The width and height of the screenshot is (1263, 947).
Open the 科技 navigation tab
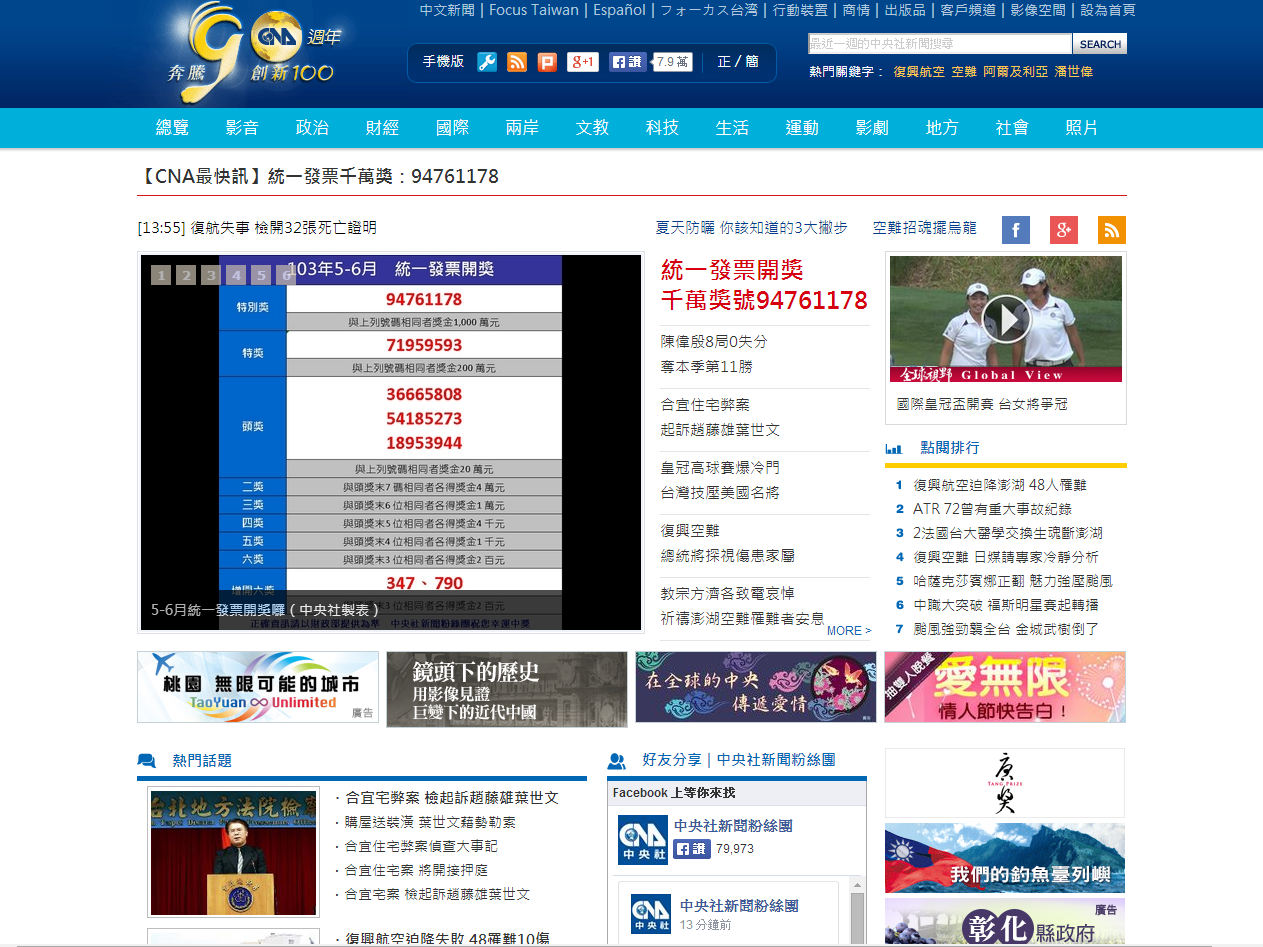pyautogui.click(x=662, y=128)
